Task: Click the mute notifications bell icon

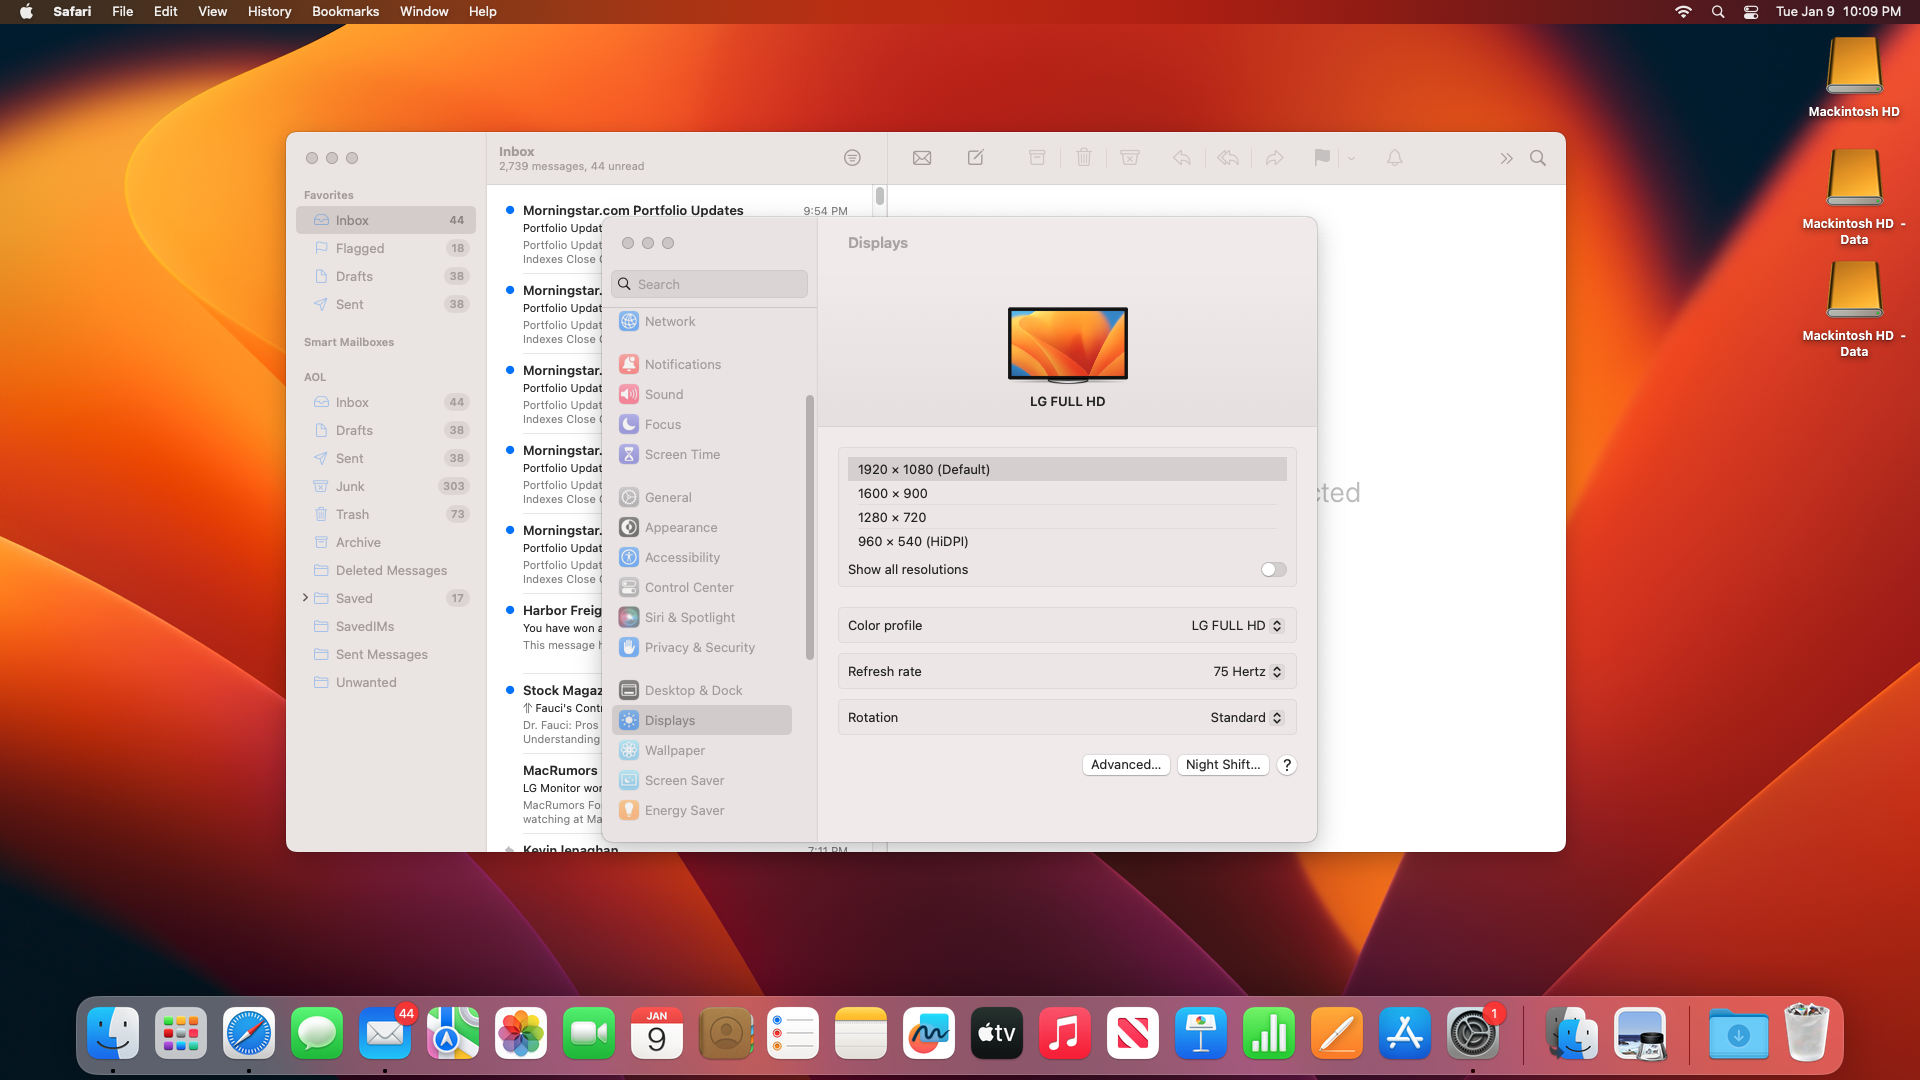Action: pos(1394,158)
